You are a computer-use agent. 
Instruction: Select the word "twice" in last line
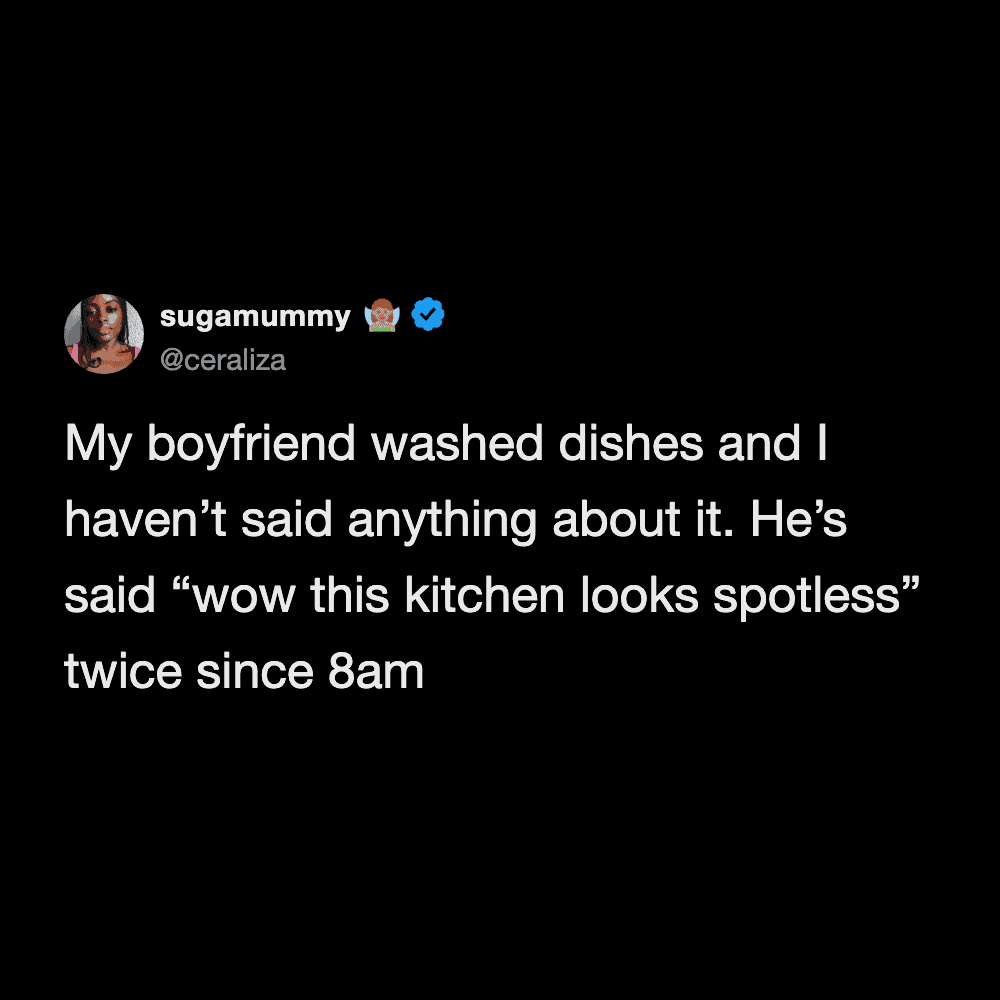pyautogui.click(x=123, y=671)
